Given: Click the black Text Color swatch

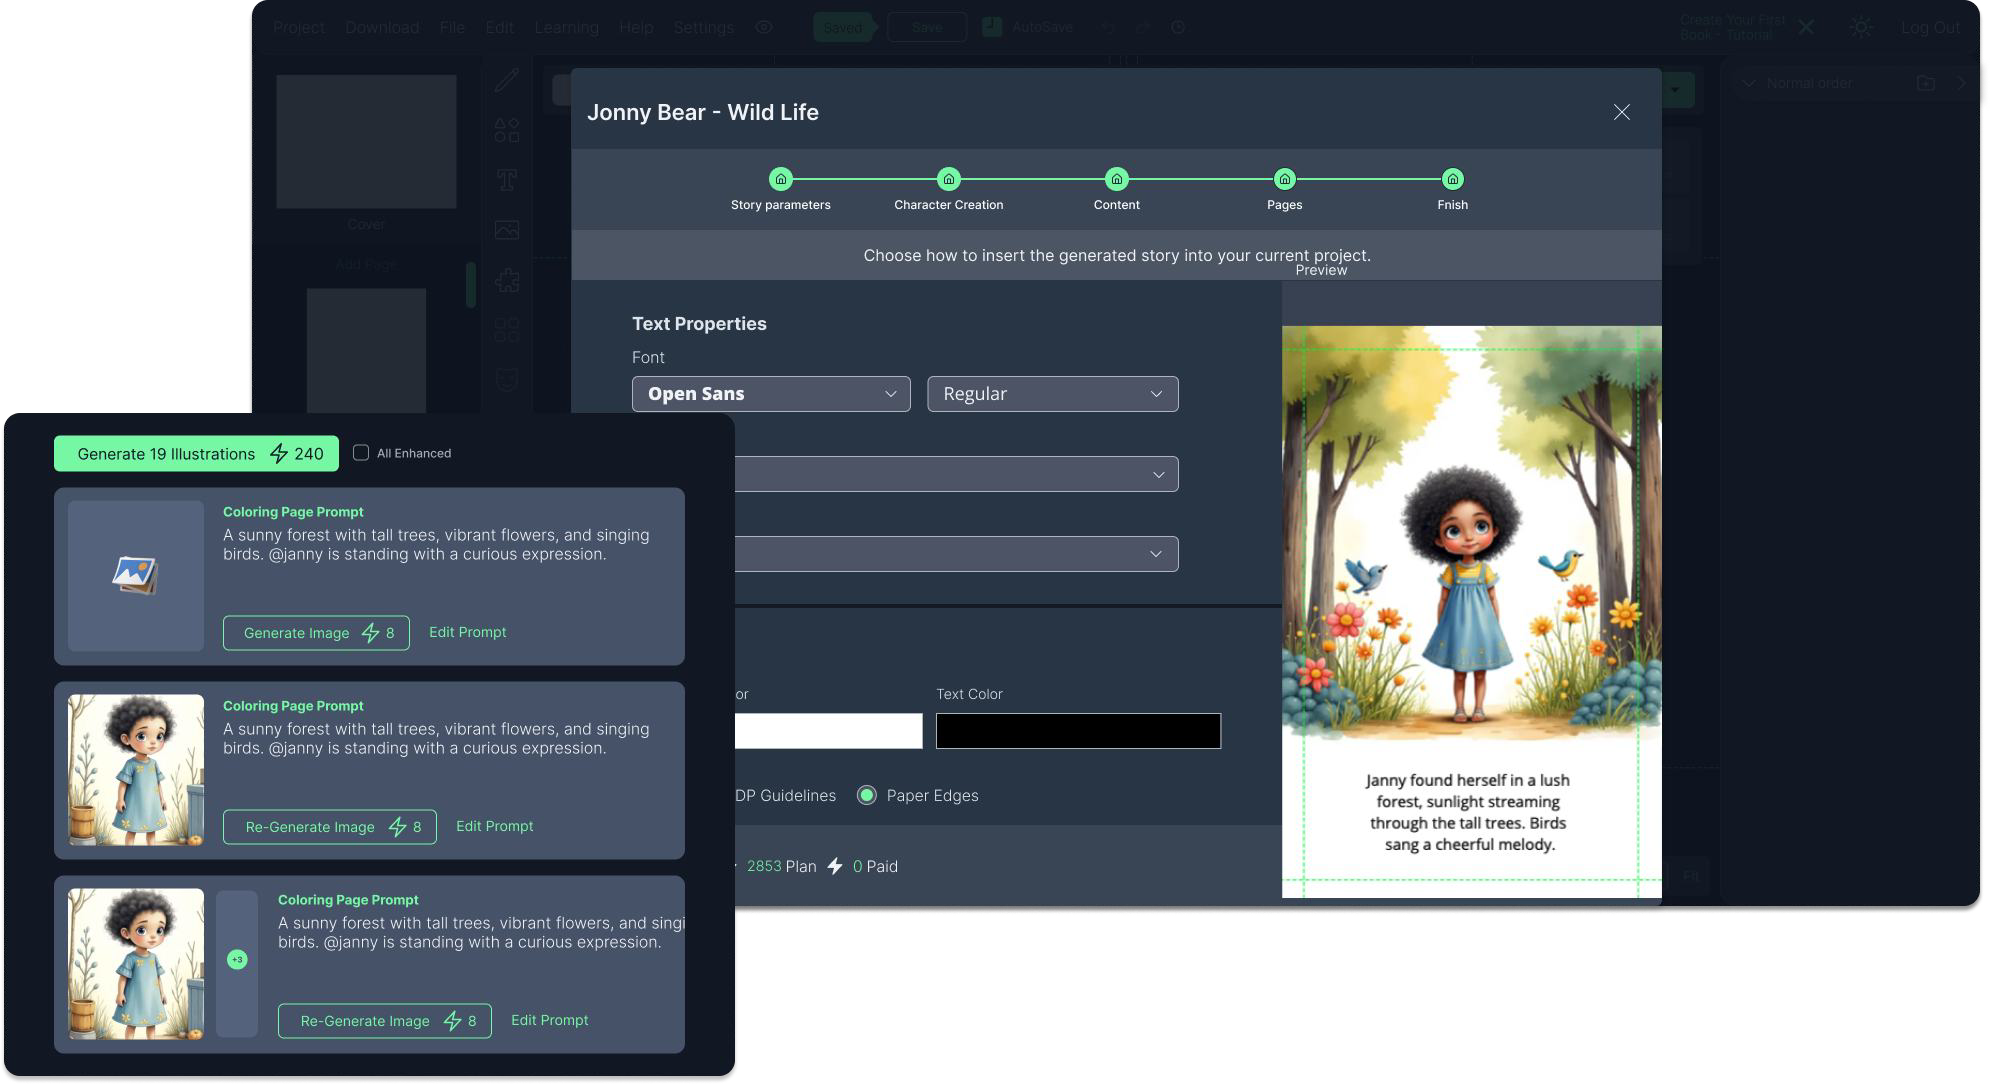Looking at the screenshot, I should 1078,731.
